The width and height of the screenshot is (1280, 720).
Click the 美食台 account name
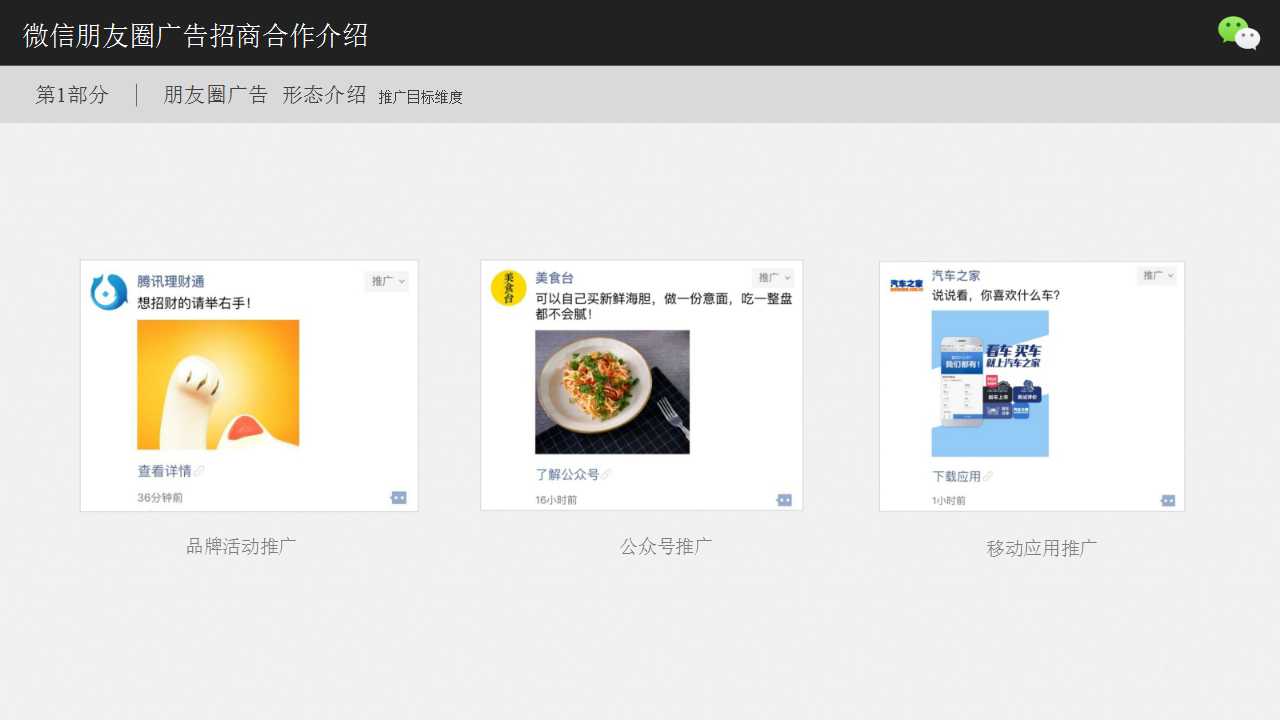click(554, 277)
